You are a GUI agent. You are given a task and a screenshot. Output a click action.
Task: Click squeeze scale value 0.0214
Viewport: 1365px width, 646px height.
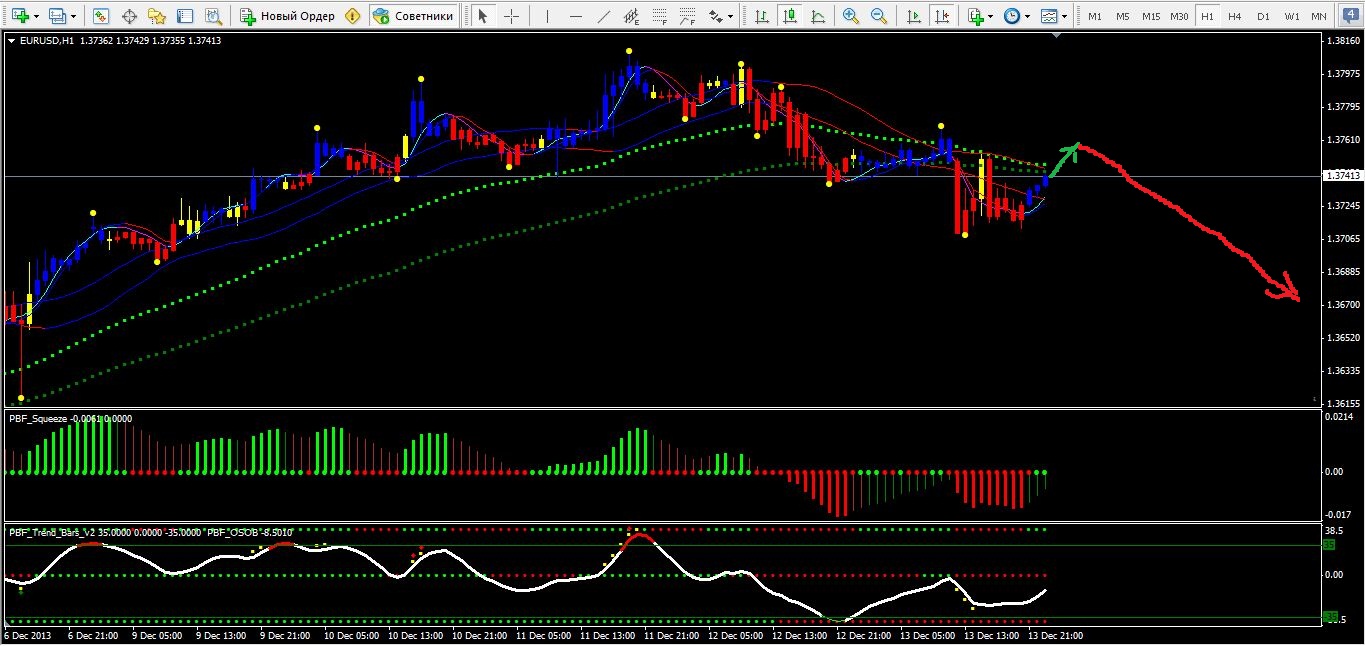pos(1338,416)
